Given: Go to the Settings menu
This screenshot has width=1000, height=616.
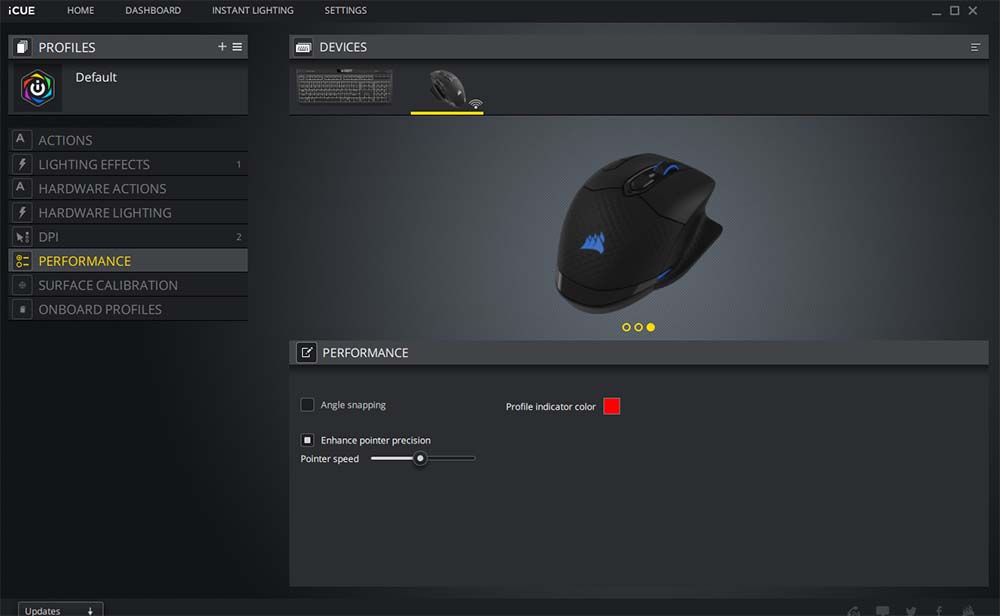Looking at the screenshot, I should point(345,10).
